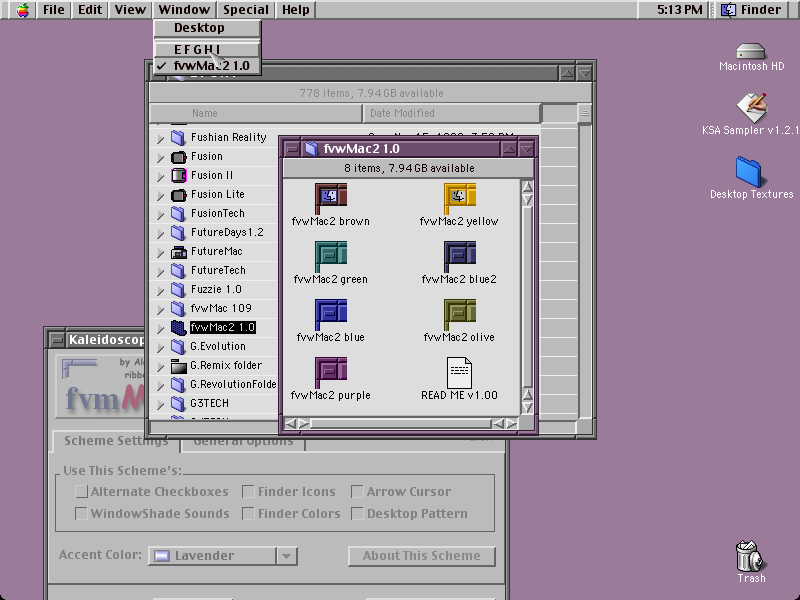Expand the Fuzzie 1.0 folder triangle

pyautogui.click(x=160, y=290)
